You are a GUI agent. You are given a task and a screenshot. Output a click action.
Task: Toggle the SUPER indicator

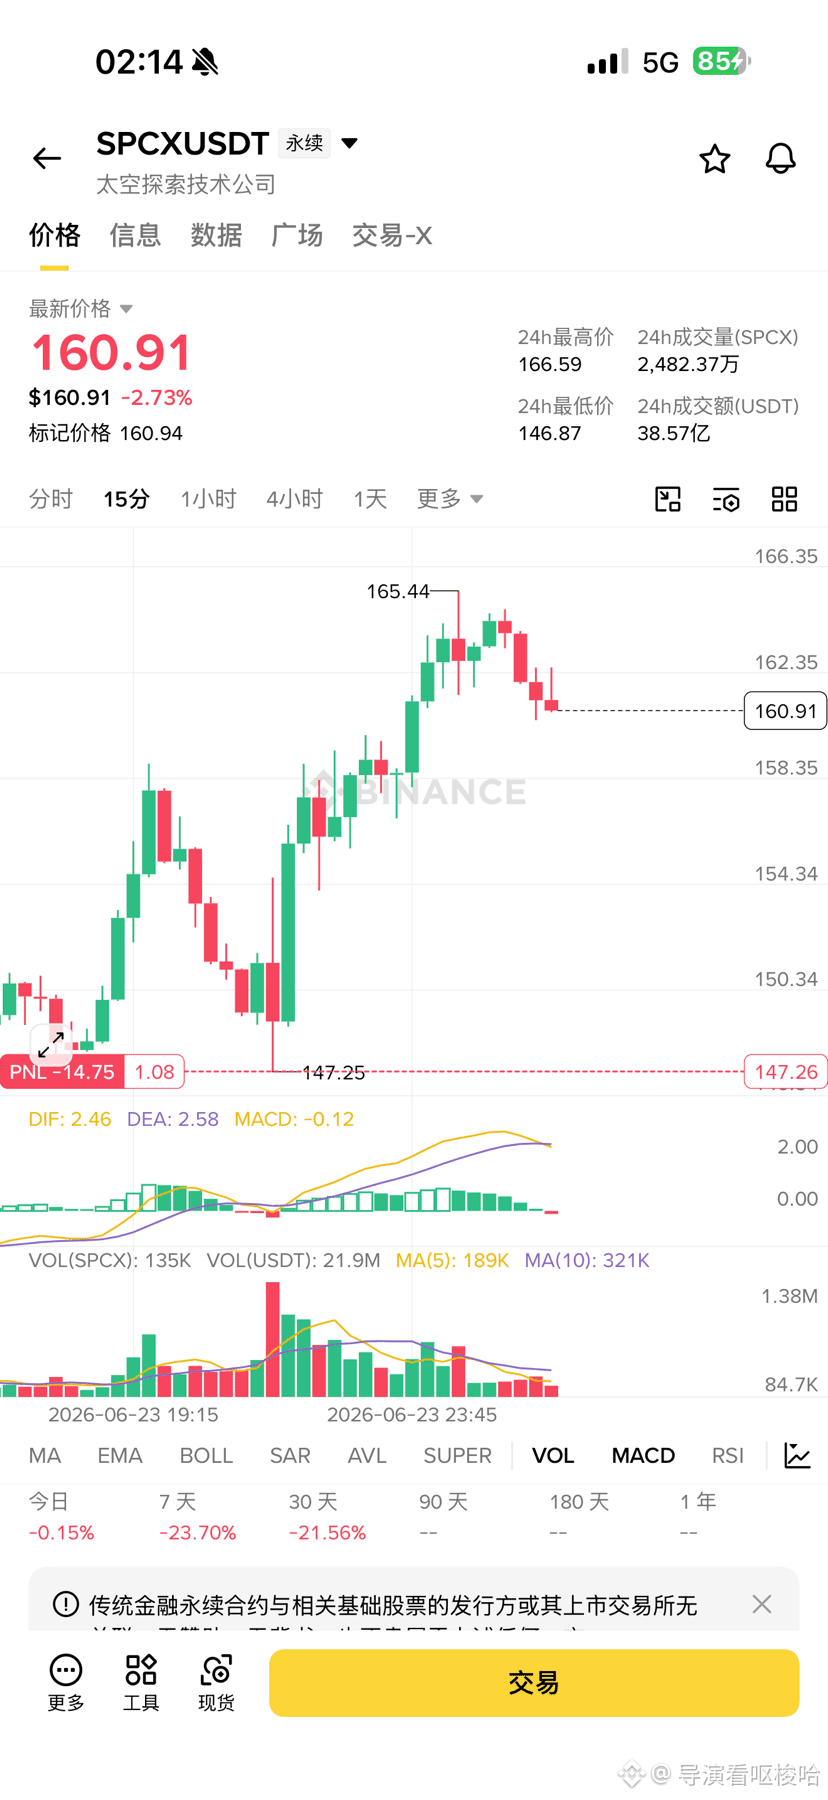458,1456
